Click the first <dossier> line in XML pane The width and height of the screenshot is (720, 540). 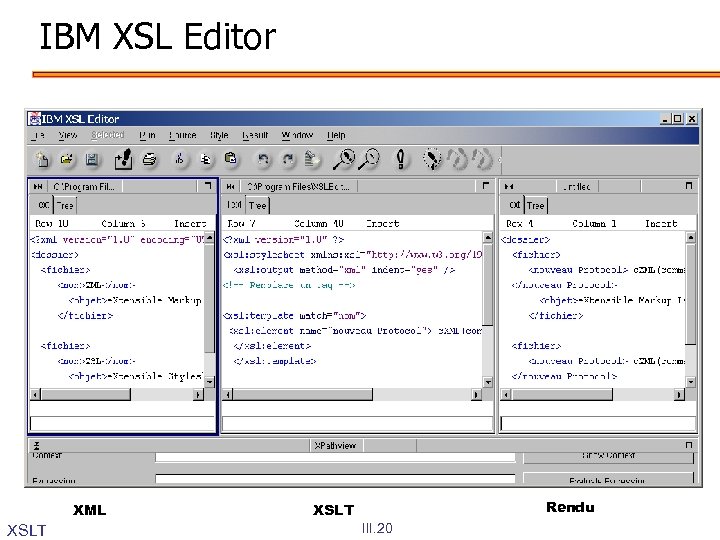[55, 254]
